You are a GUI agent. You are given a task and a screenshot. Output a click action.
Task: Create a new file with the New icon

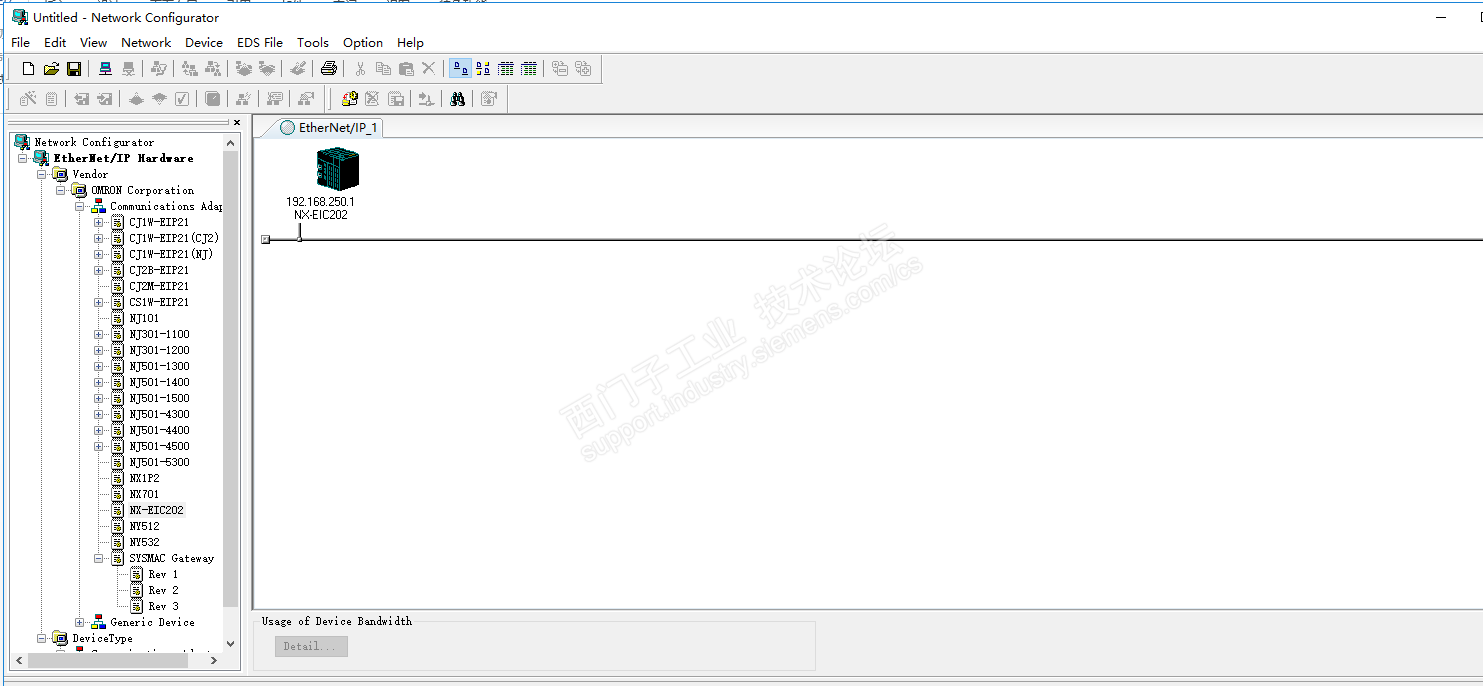coord(28,69)
